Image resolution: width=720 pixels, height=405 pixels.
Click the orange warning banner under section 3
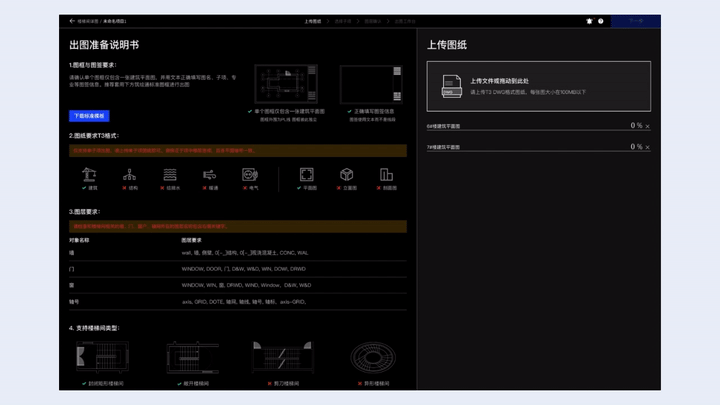(238, 226)
